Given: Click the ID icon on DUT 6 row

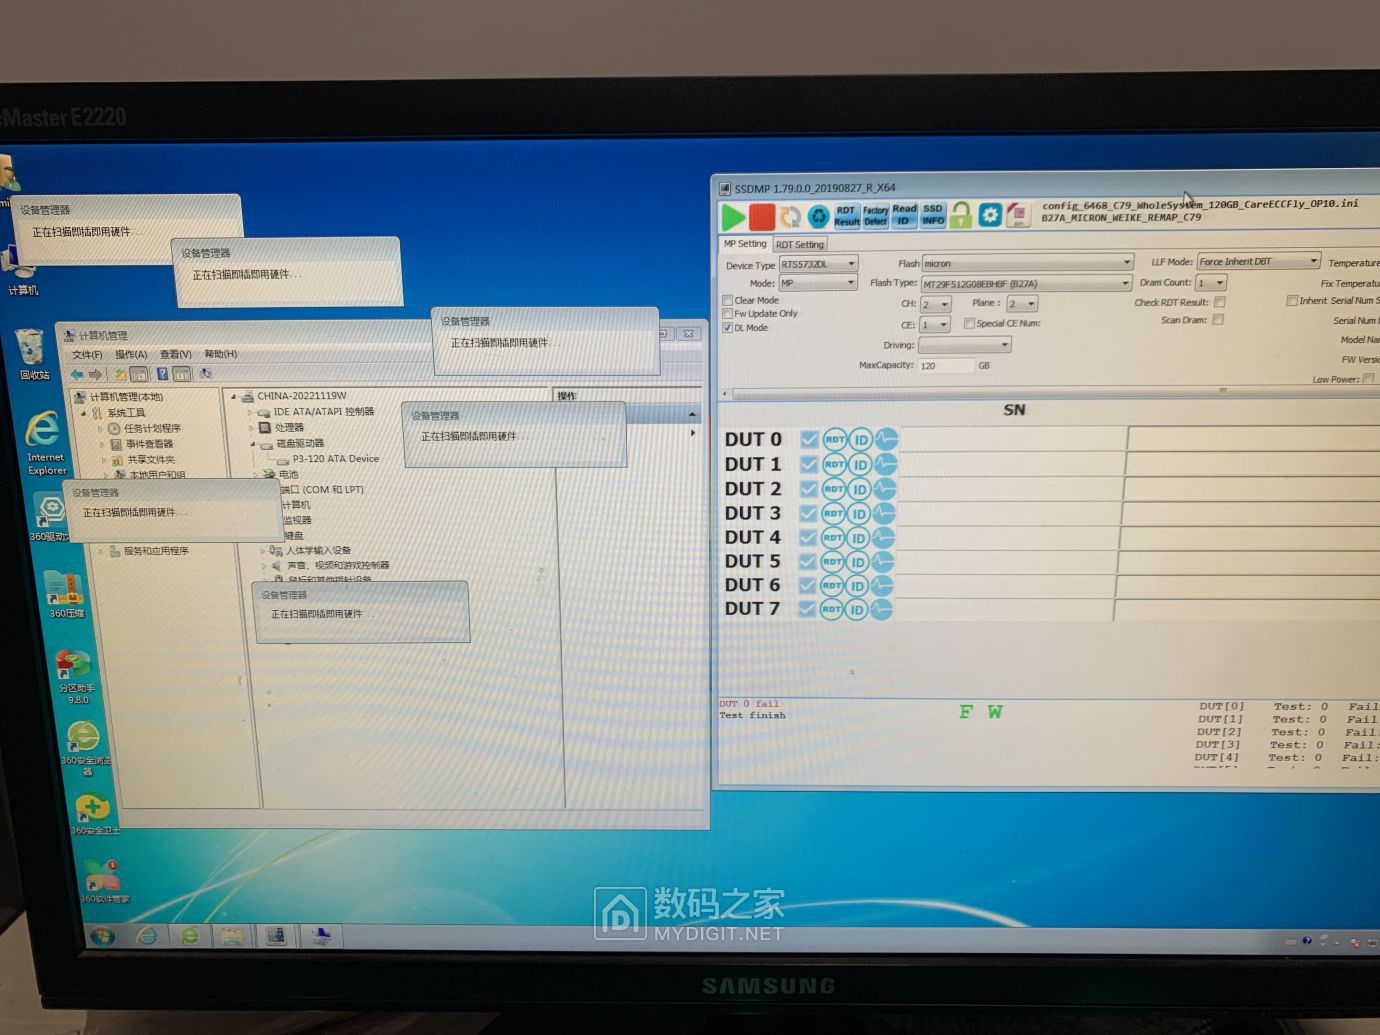Looking at the screenshot, I should point(857,586).
